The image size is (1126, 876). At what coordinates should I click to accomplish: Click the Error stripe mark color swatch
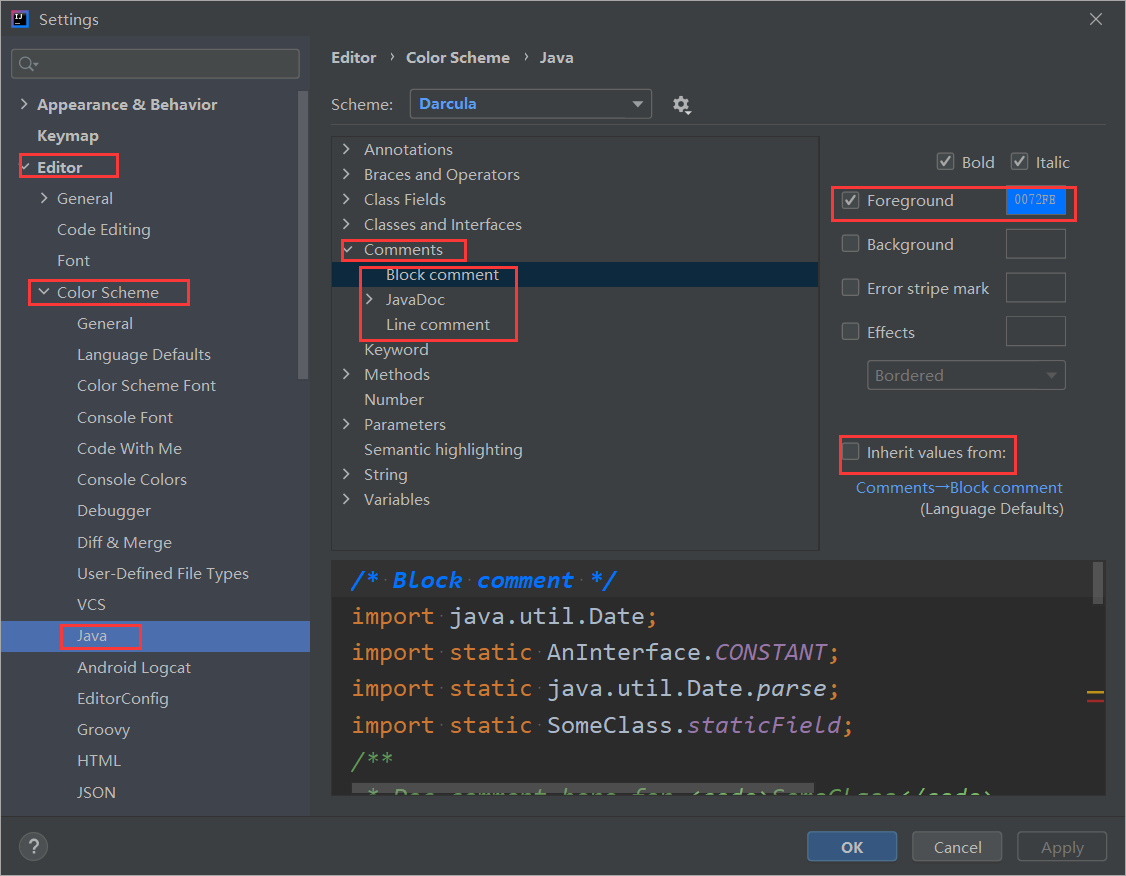(1036, 288)
